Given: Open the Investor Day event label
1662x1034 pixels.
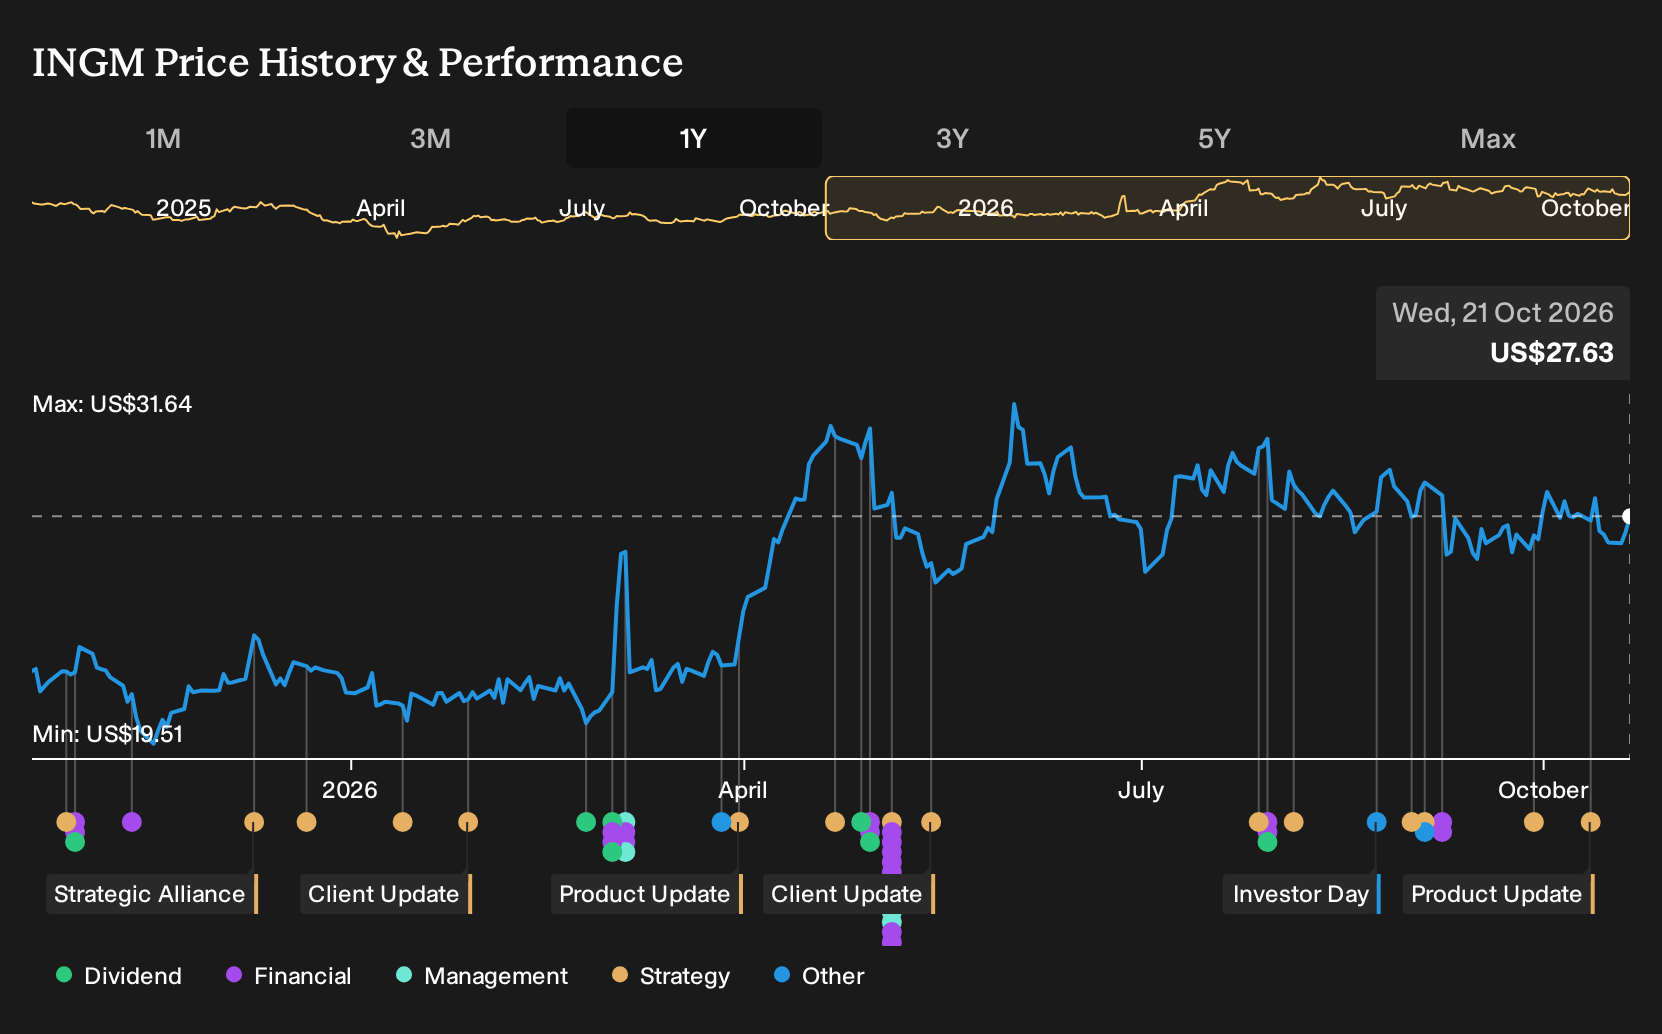Looking at the screenshot, I should pyautogui.click(x=1302, y=894).
